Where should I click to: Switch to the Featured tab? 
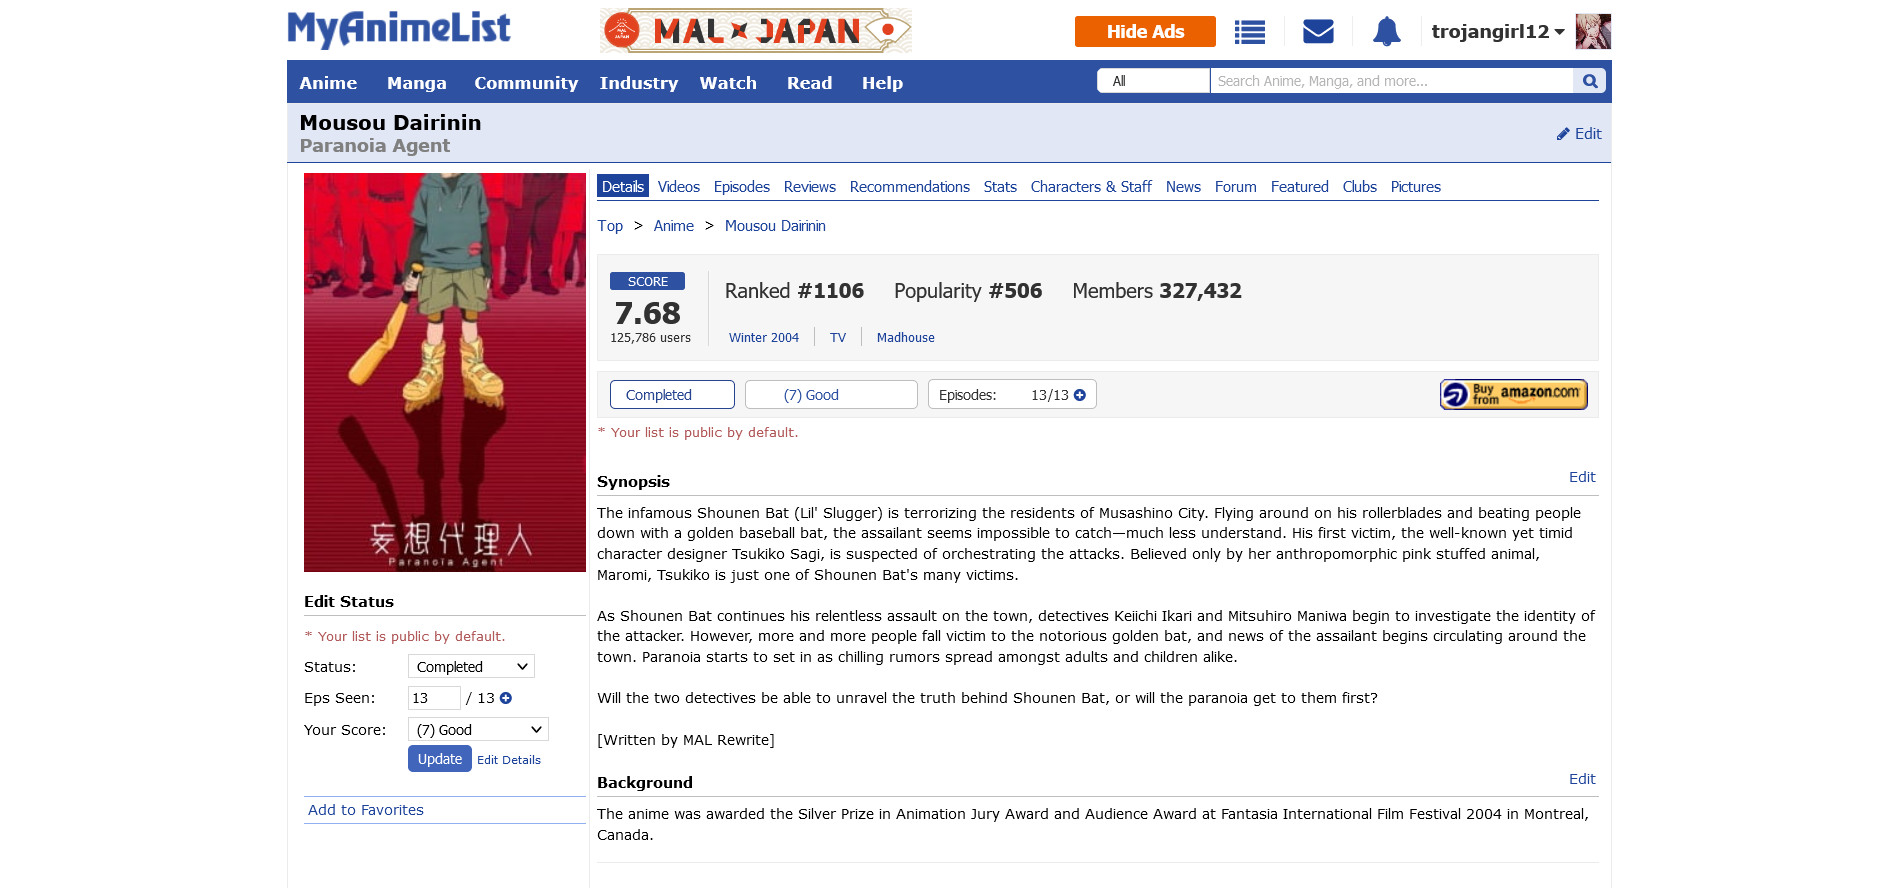click(x=1300, y=187)
